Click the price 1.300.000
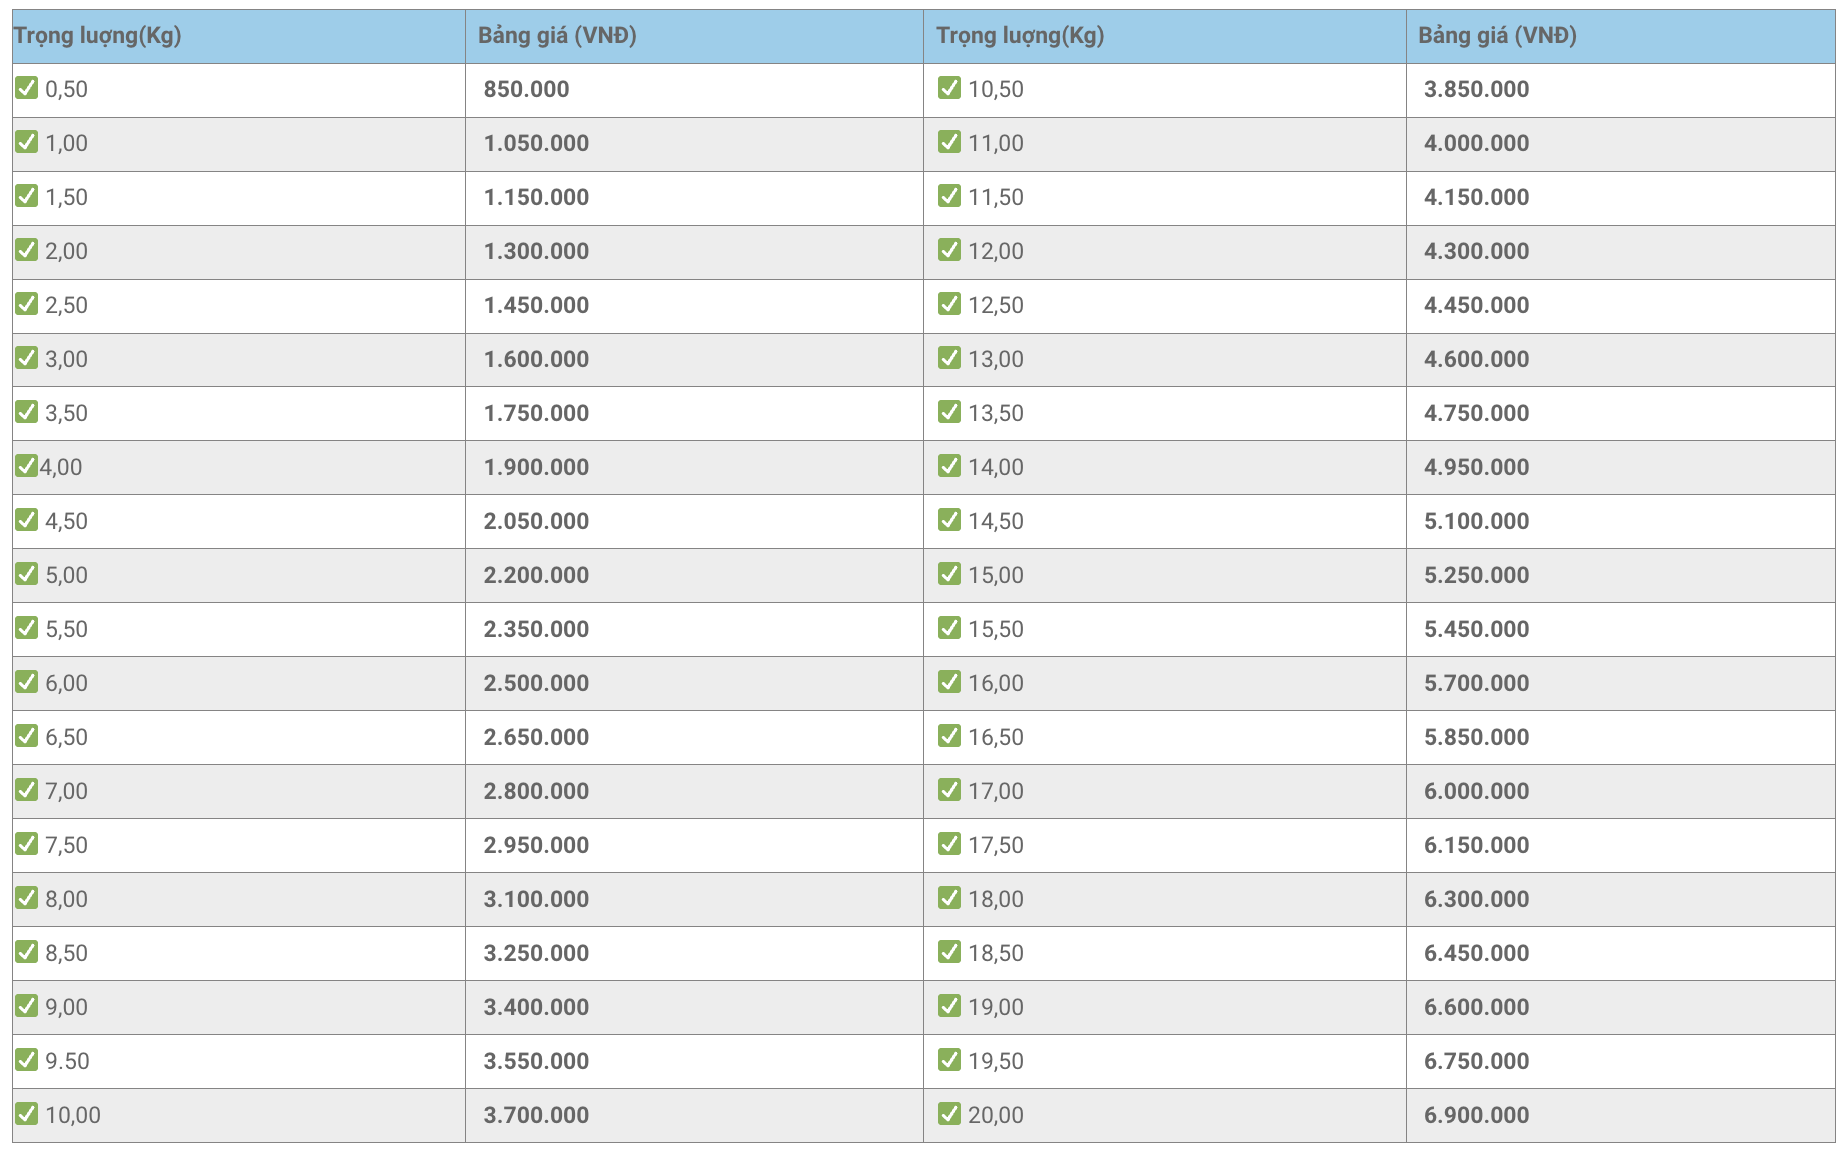The height and width of the screenshot is (1158, 1842). coord(536,251)
